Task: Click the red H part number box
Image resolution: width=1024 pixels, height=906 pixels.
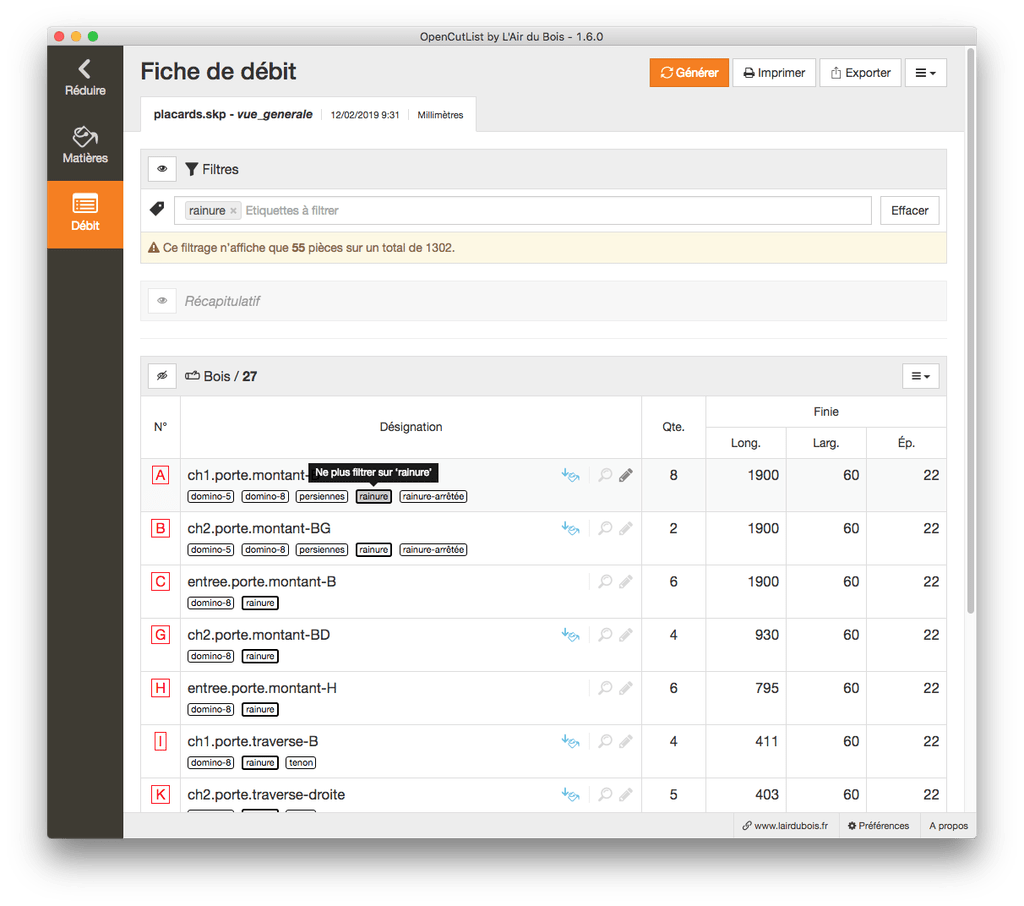Action: [x=160, y=688]
